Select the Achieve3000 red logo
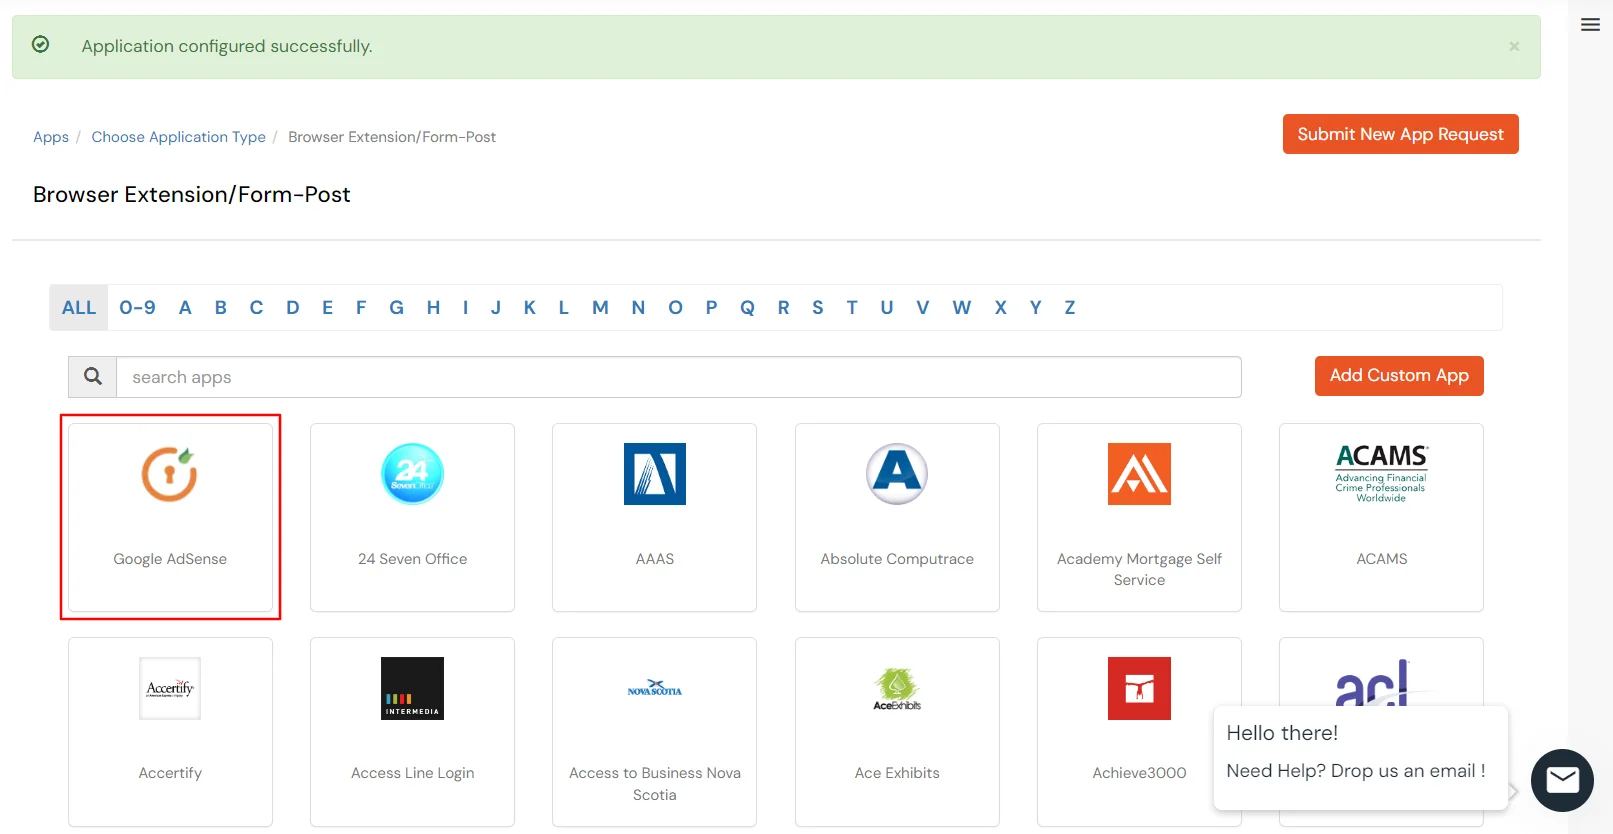The image size is (1613, 834). (1139, 688)
